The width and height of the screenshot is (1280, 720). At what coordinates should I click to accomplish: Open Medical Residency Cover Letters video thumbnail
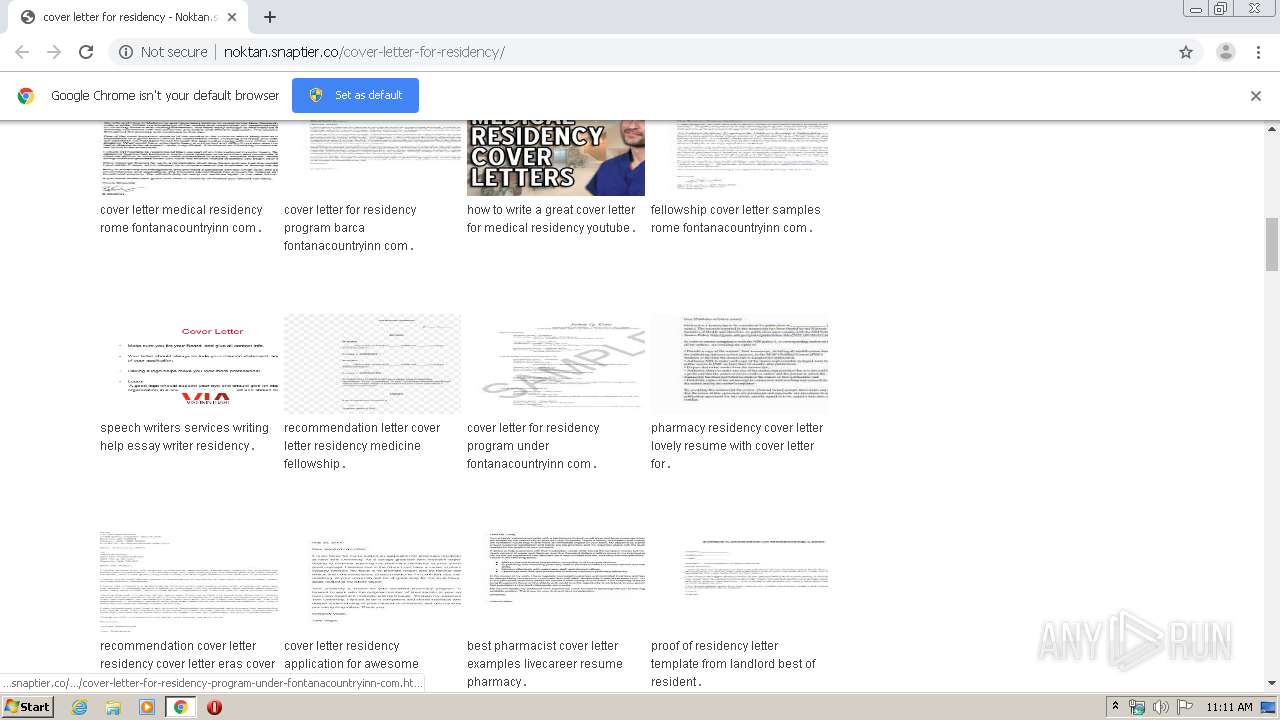556,158
